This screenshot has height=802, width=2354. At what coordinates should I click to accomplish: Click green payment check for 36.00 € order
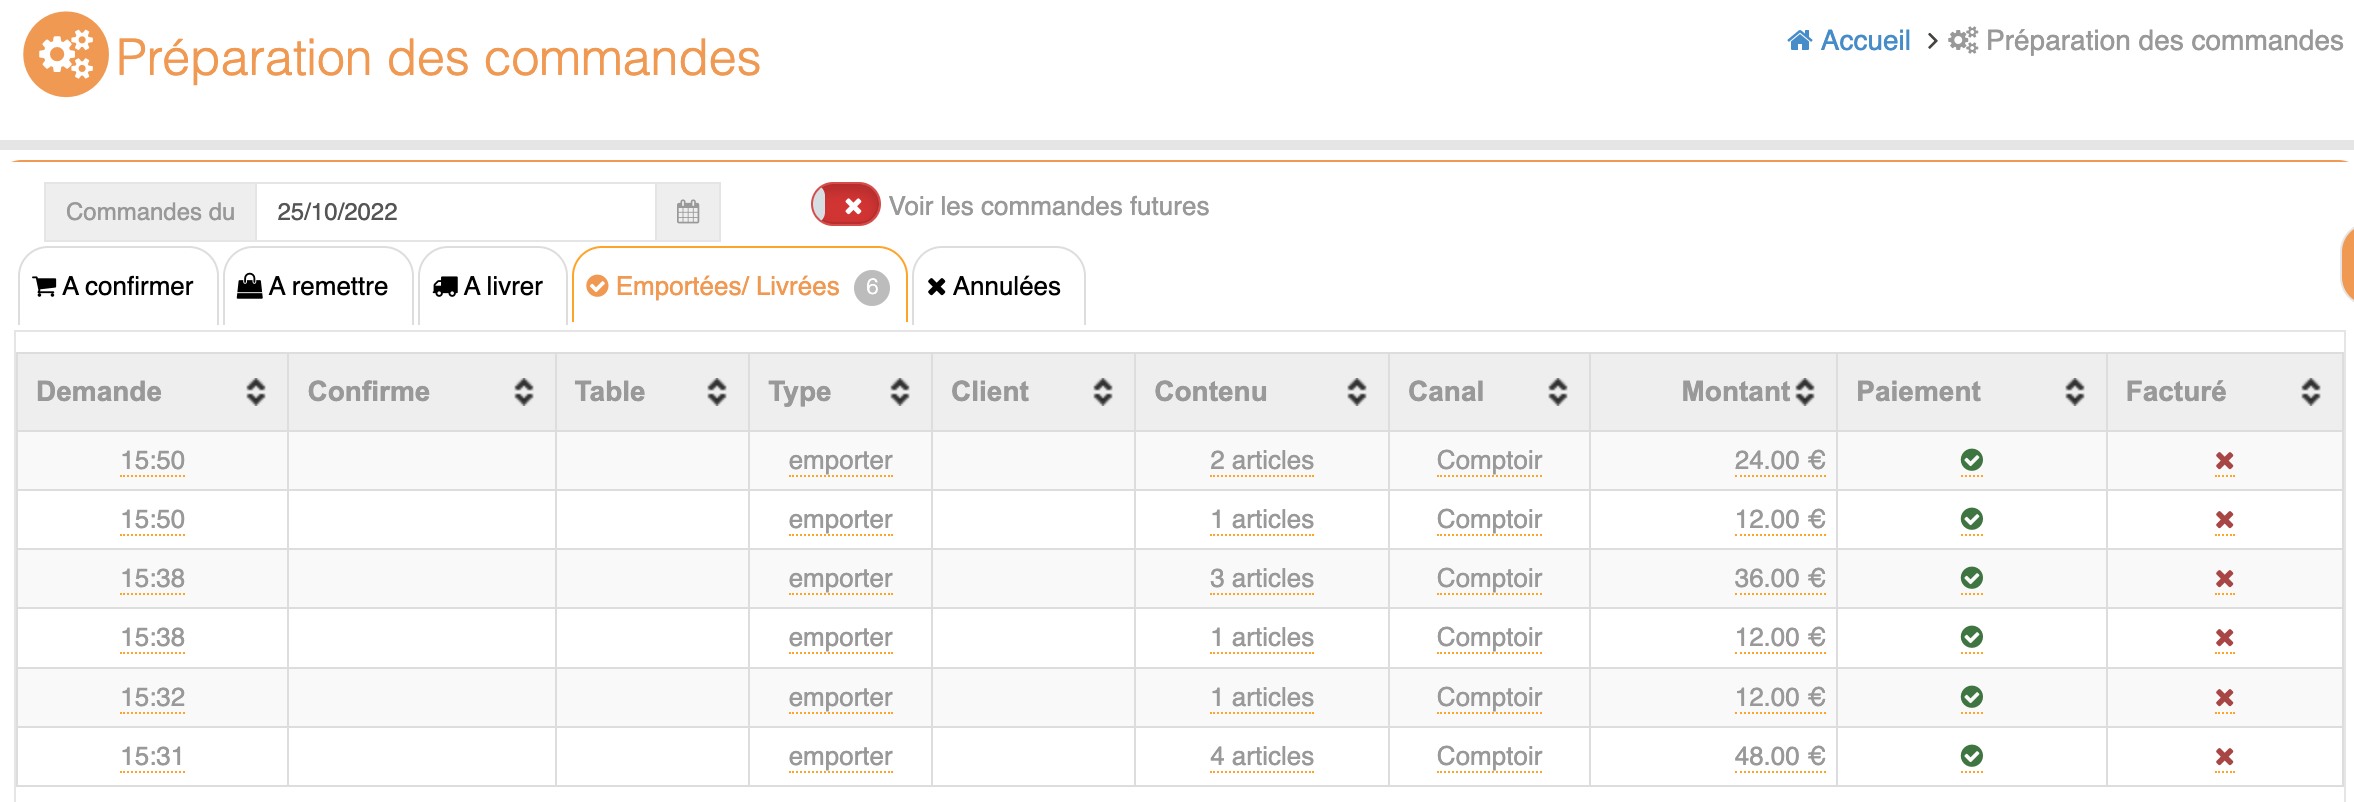pos(1971,578)
